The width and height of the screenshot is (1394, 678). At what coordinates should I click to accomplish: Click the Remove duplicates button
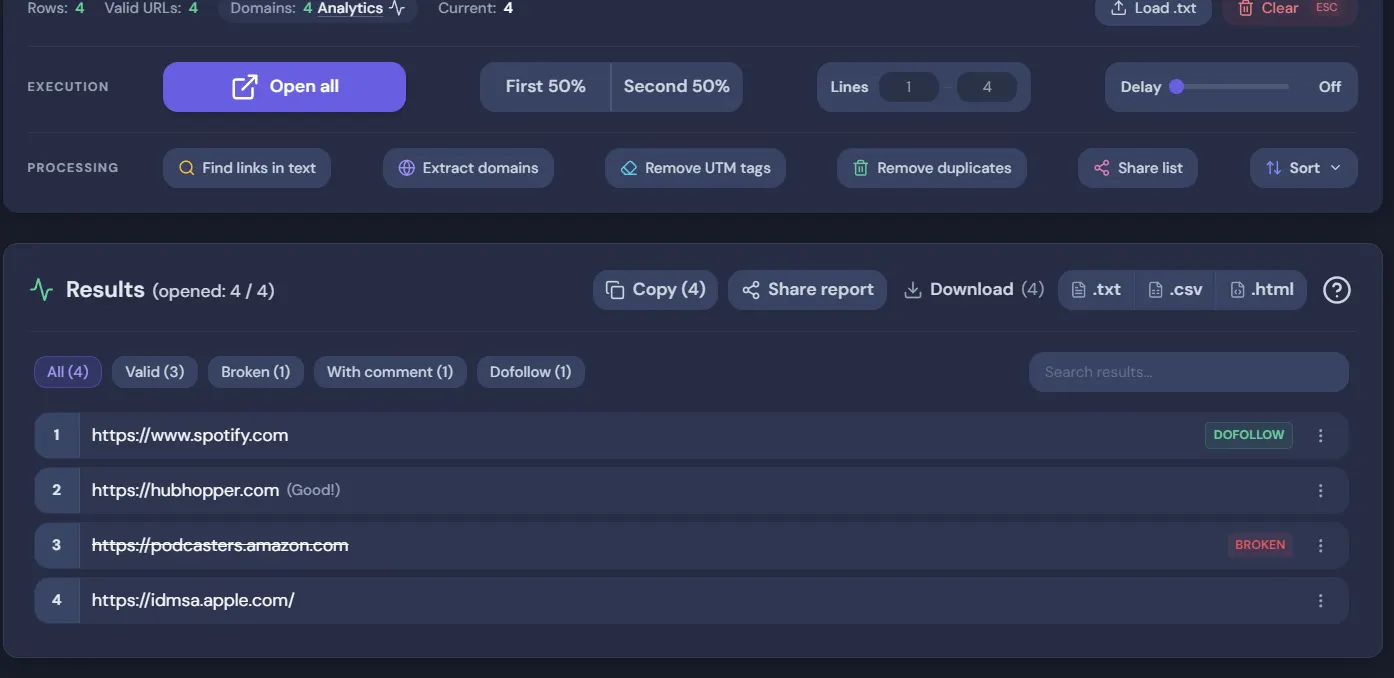point(932,168)
